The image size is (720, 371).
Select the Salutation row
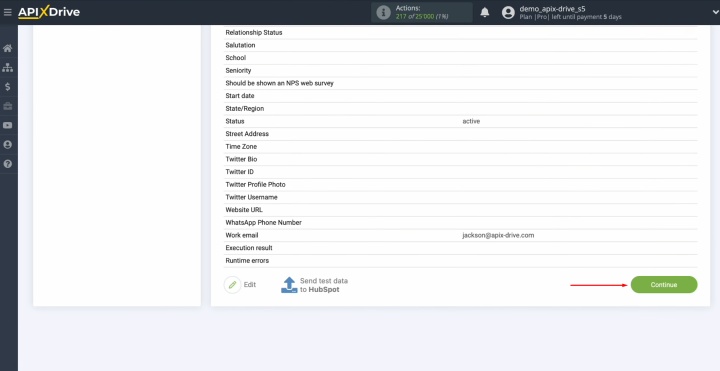click(x=461, y=45)
